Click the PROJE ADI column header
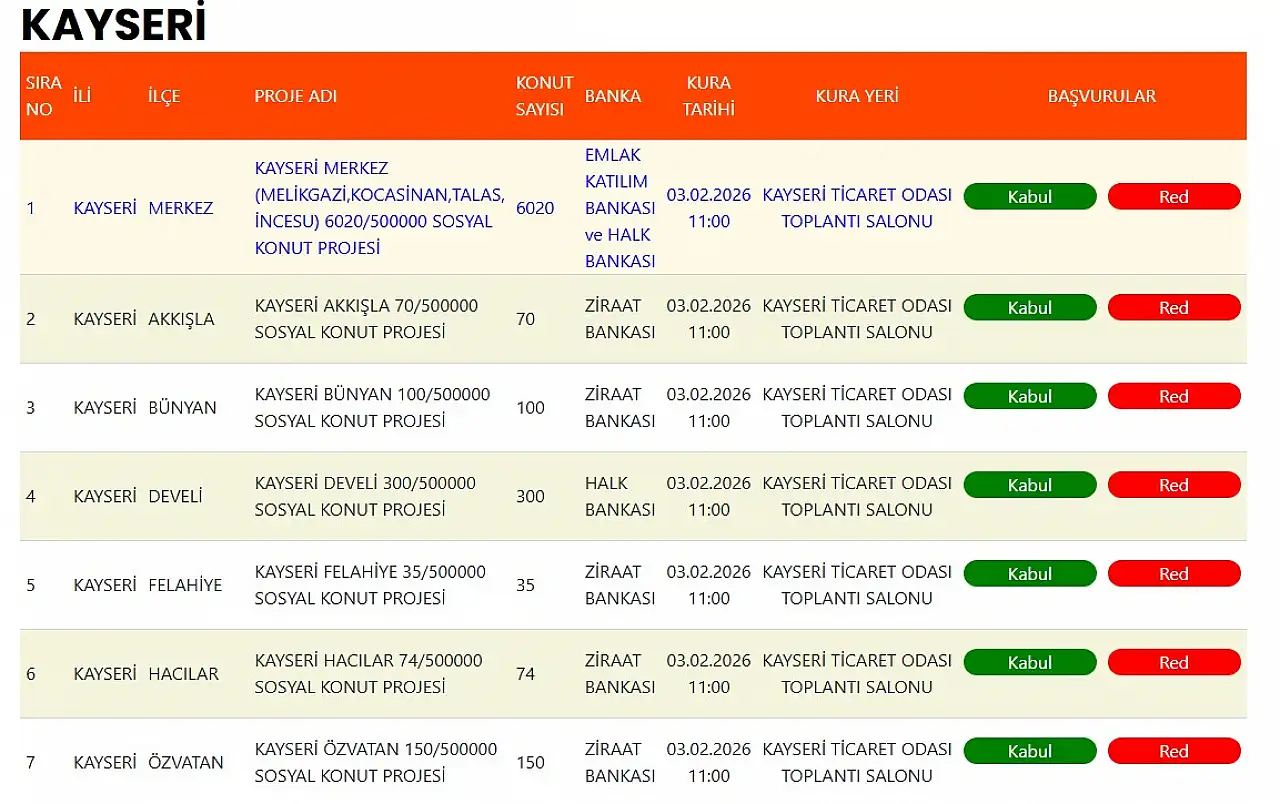This screenshot has width=1280, height=804. pyautogui.click(x=295, y=96)
